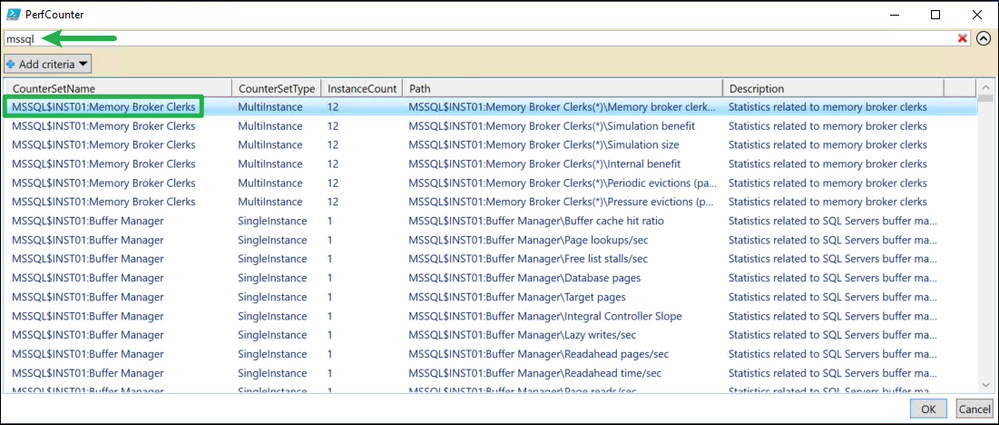Sort by the Description column header
This screenshot has width=999, height=425.
point(833,89)
